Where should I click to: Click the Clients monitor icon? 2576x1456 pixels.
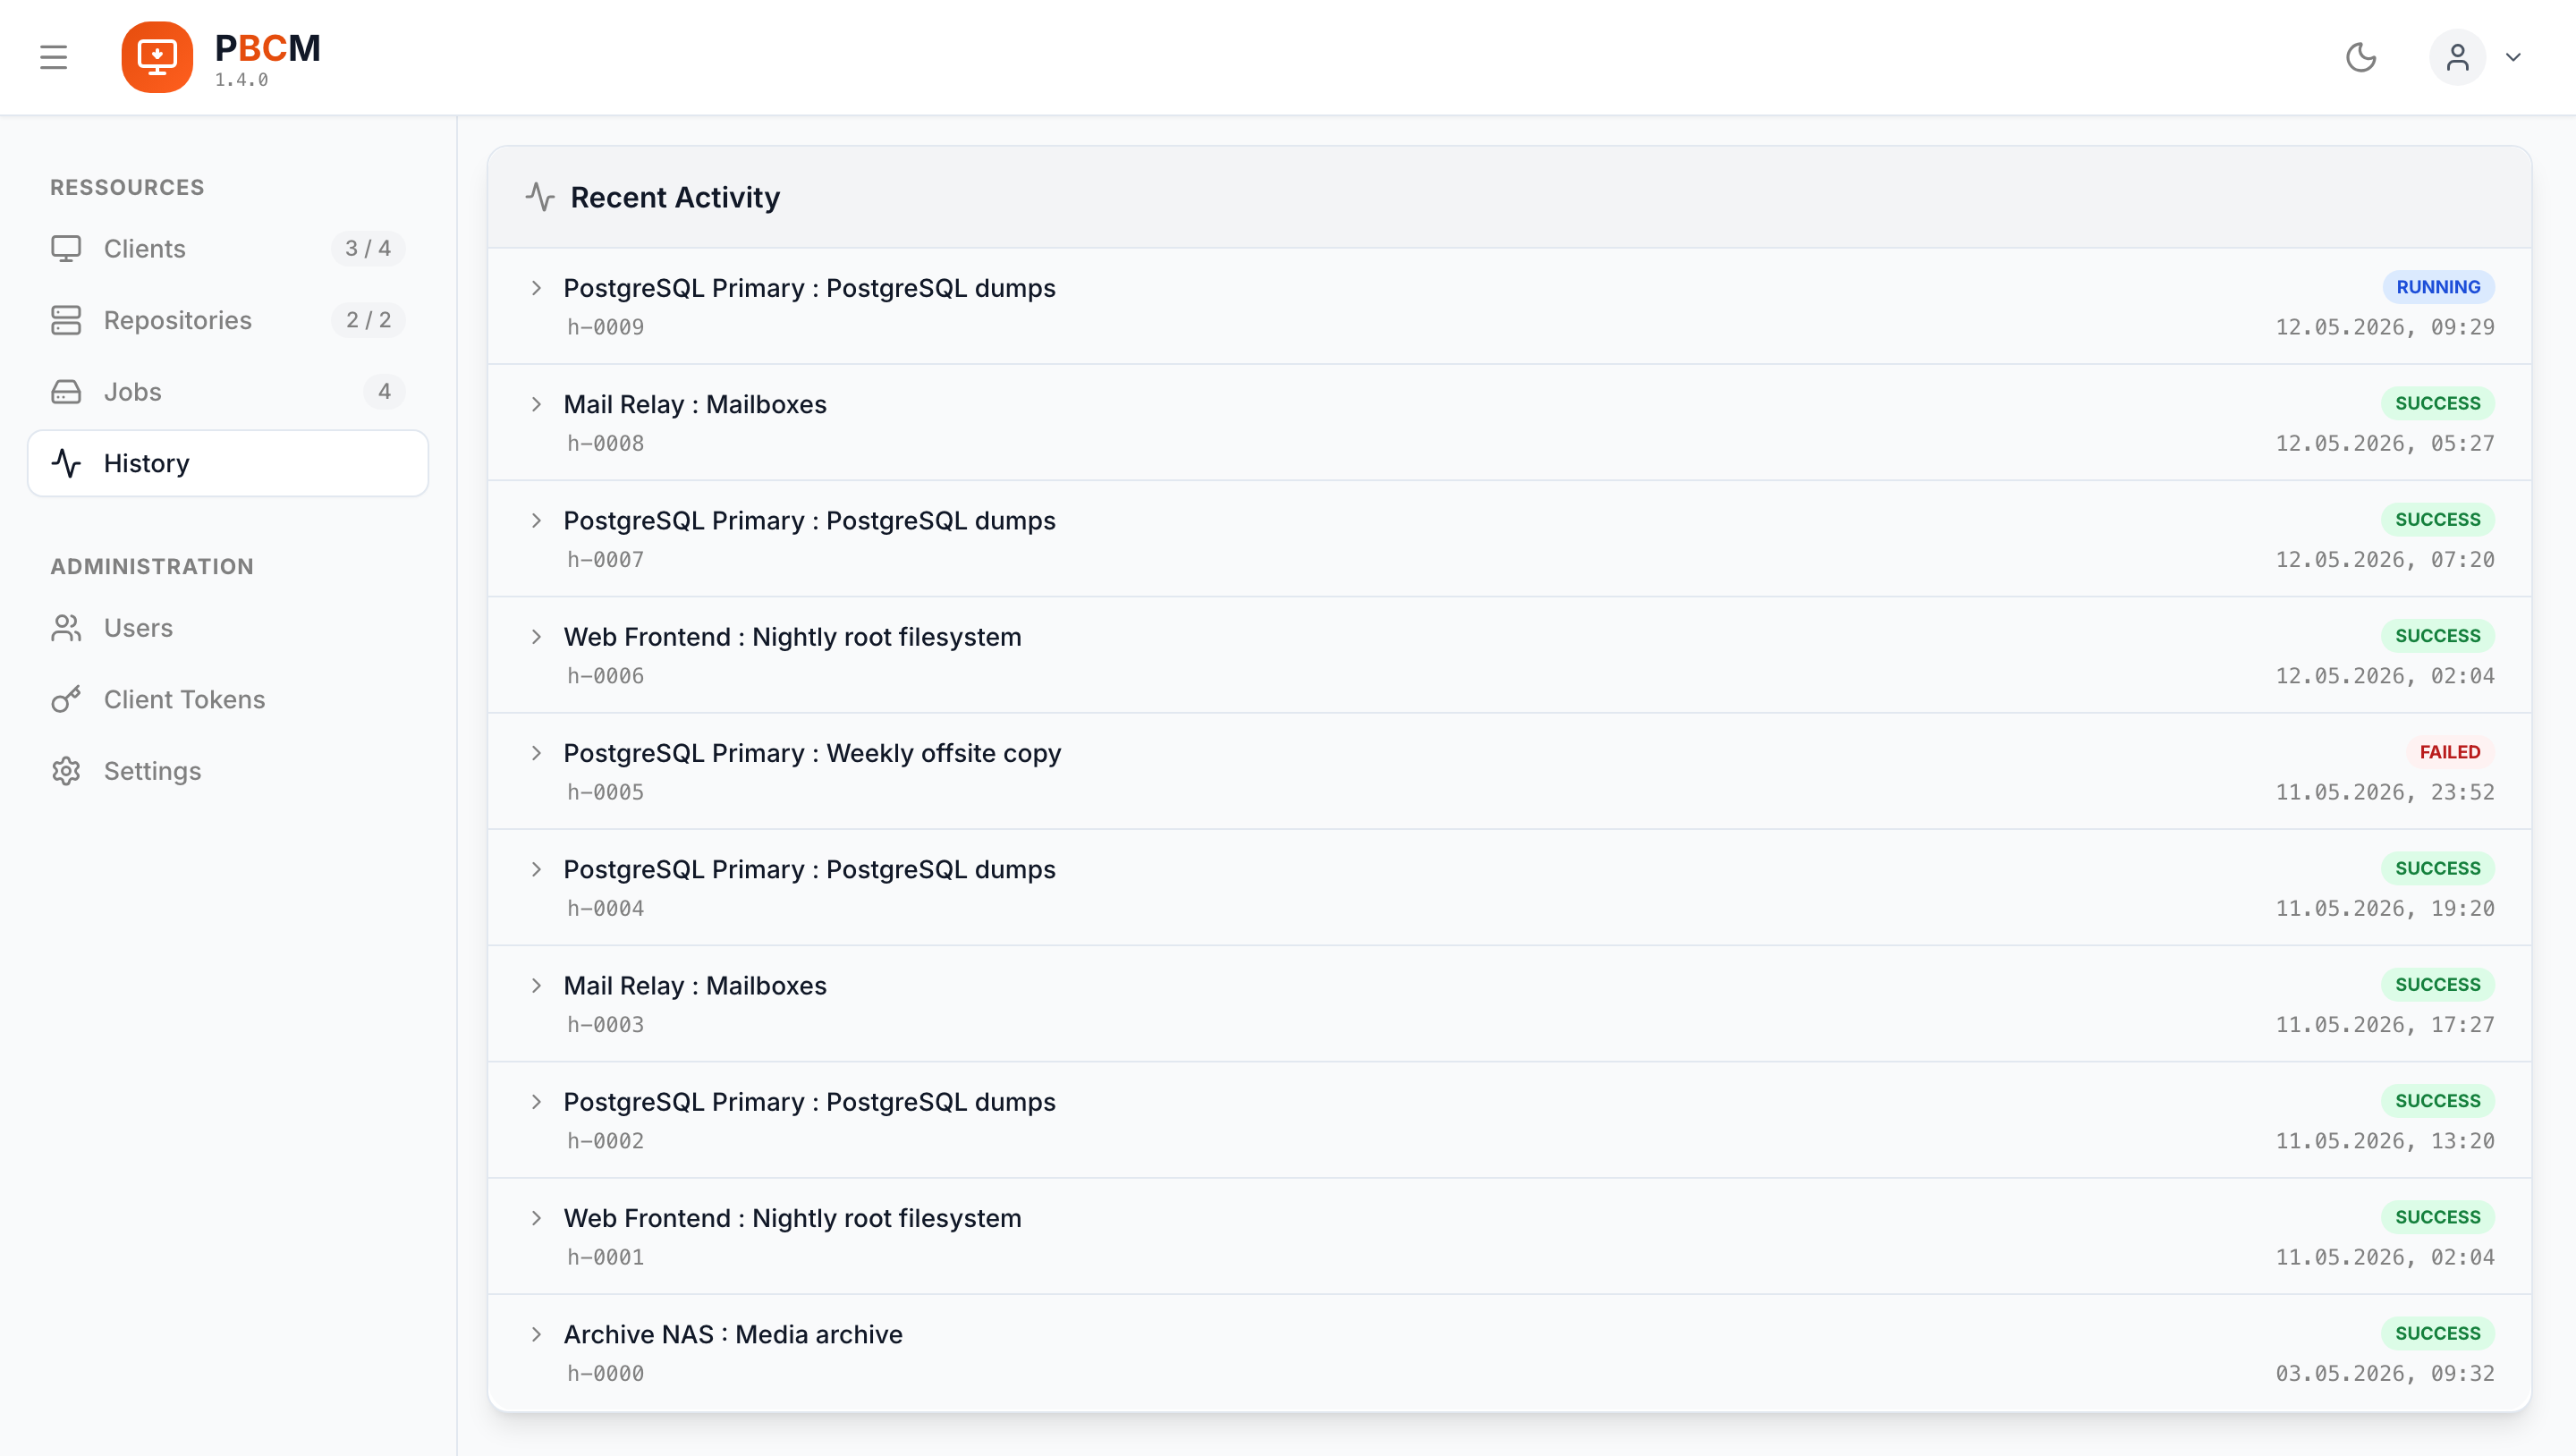[66, 248]
